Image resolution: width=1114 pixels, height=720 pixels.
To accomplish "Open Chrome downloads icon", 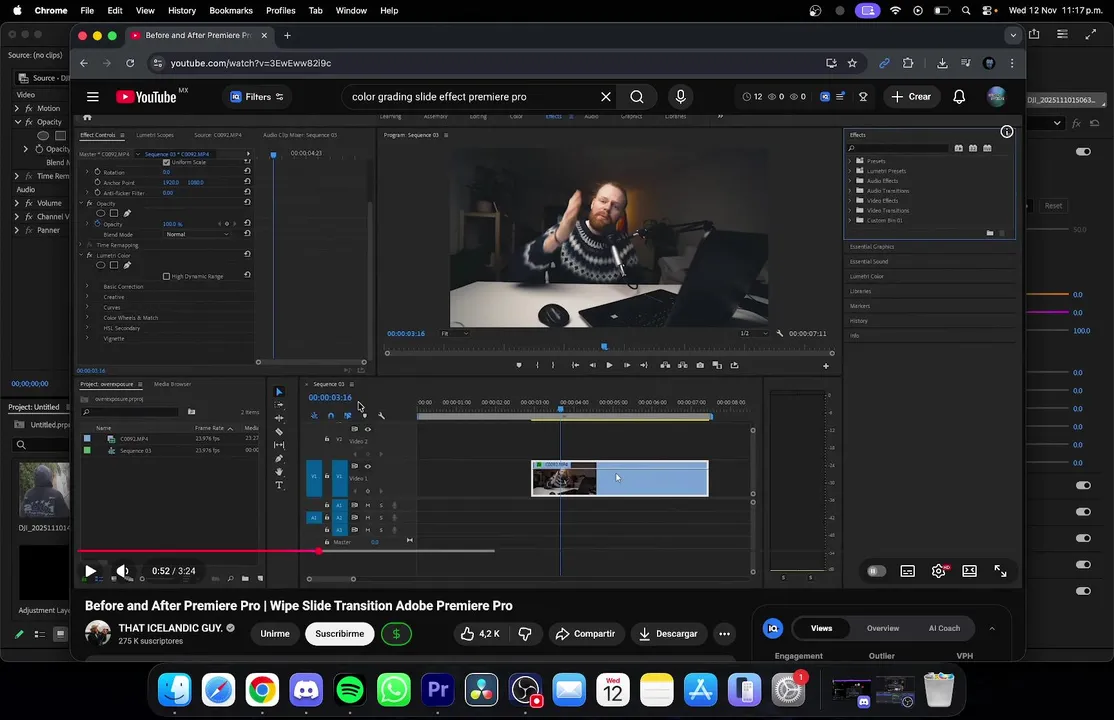I will click(942, 63).
